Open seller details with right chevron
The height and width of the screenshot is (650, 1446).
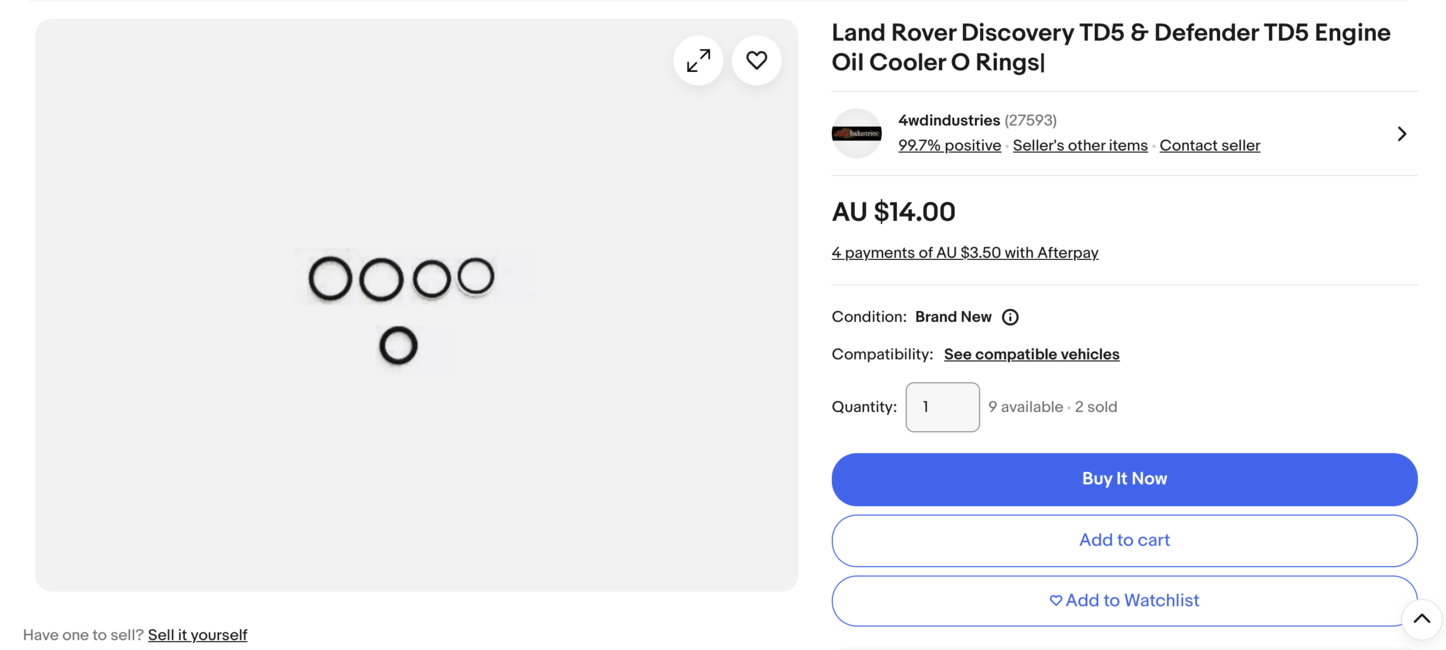pos(1401,134)
